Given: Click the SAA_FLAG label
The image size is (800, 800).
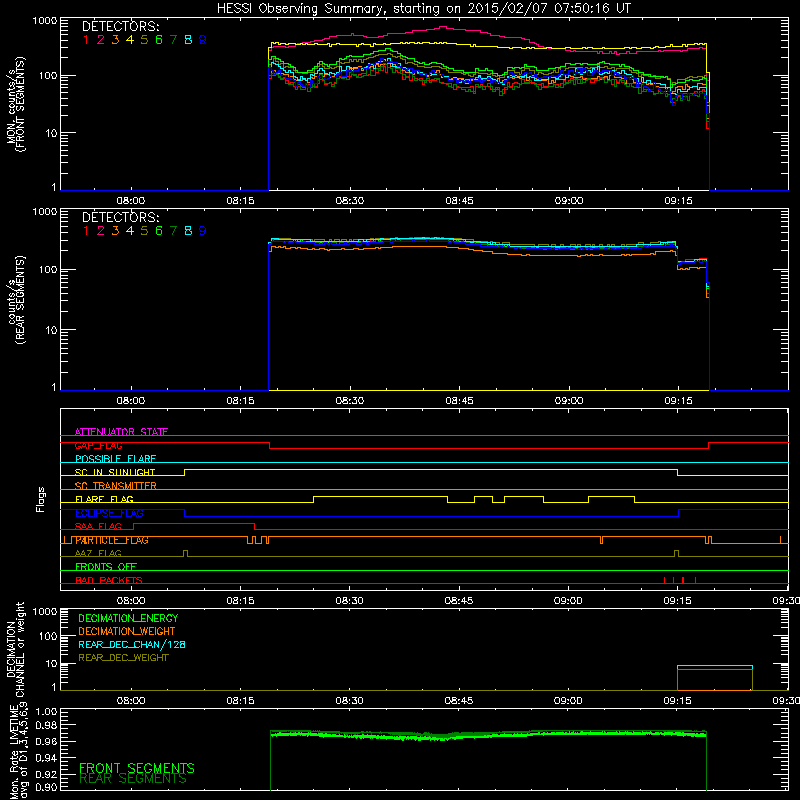Looking at the screenshot, I should (x=98, y=526).
